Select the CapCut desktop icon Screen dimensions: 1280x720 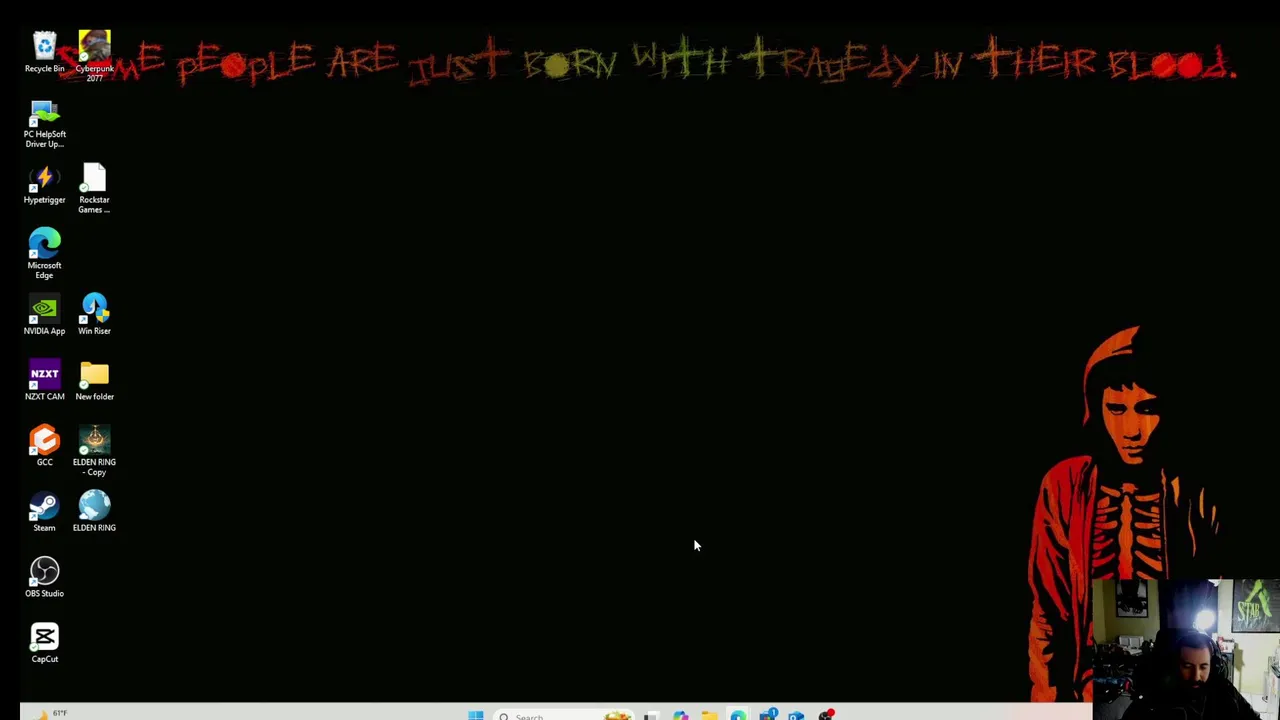point(44,643)
